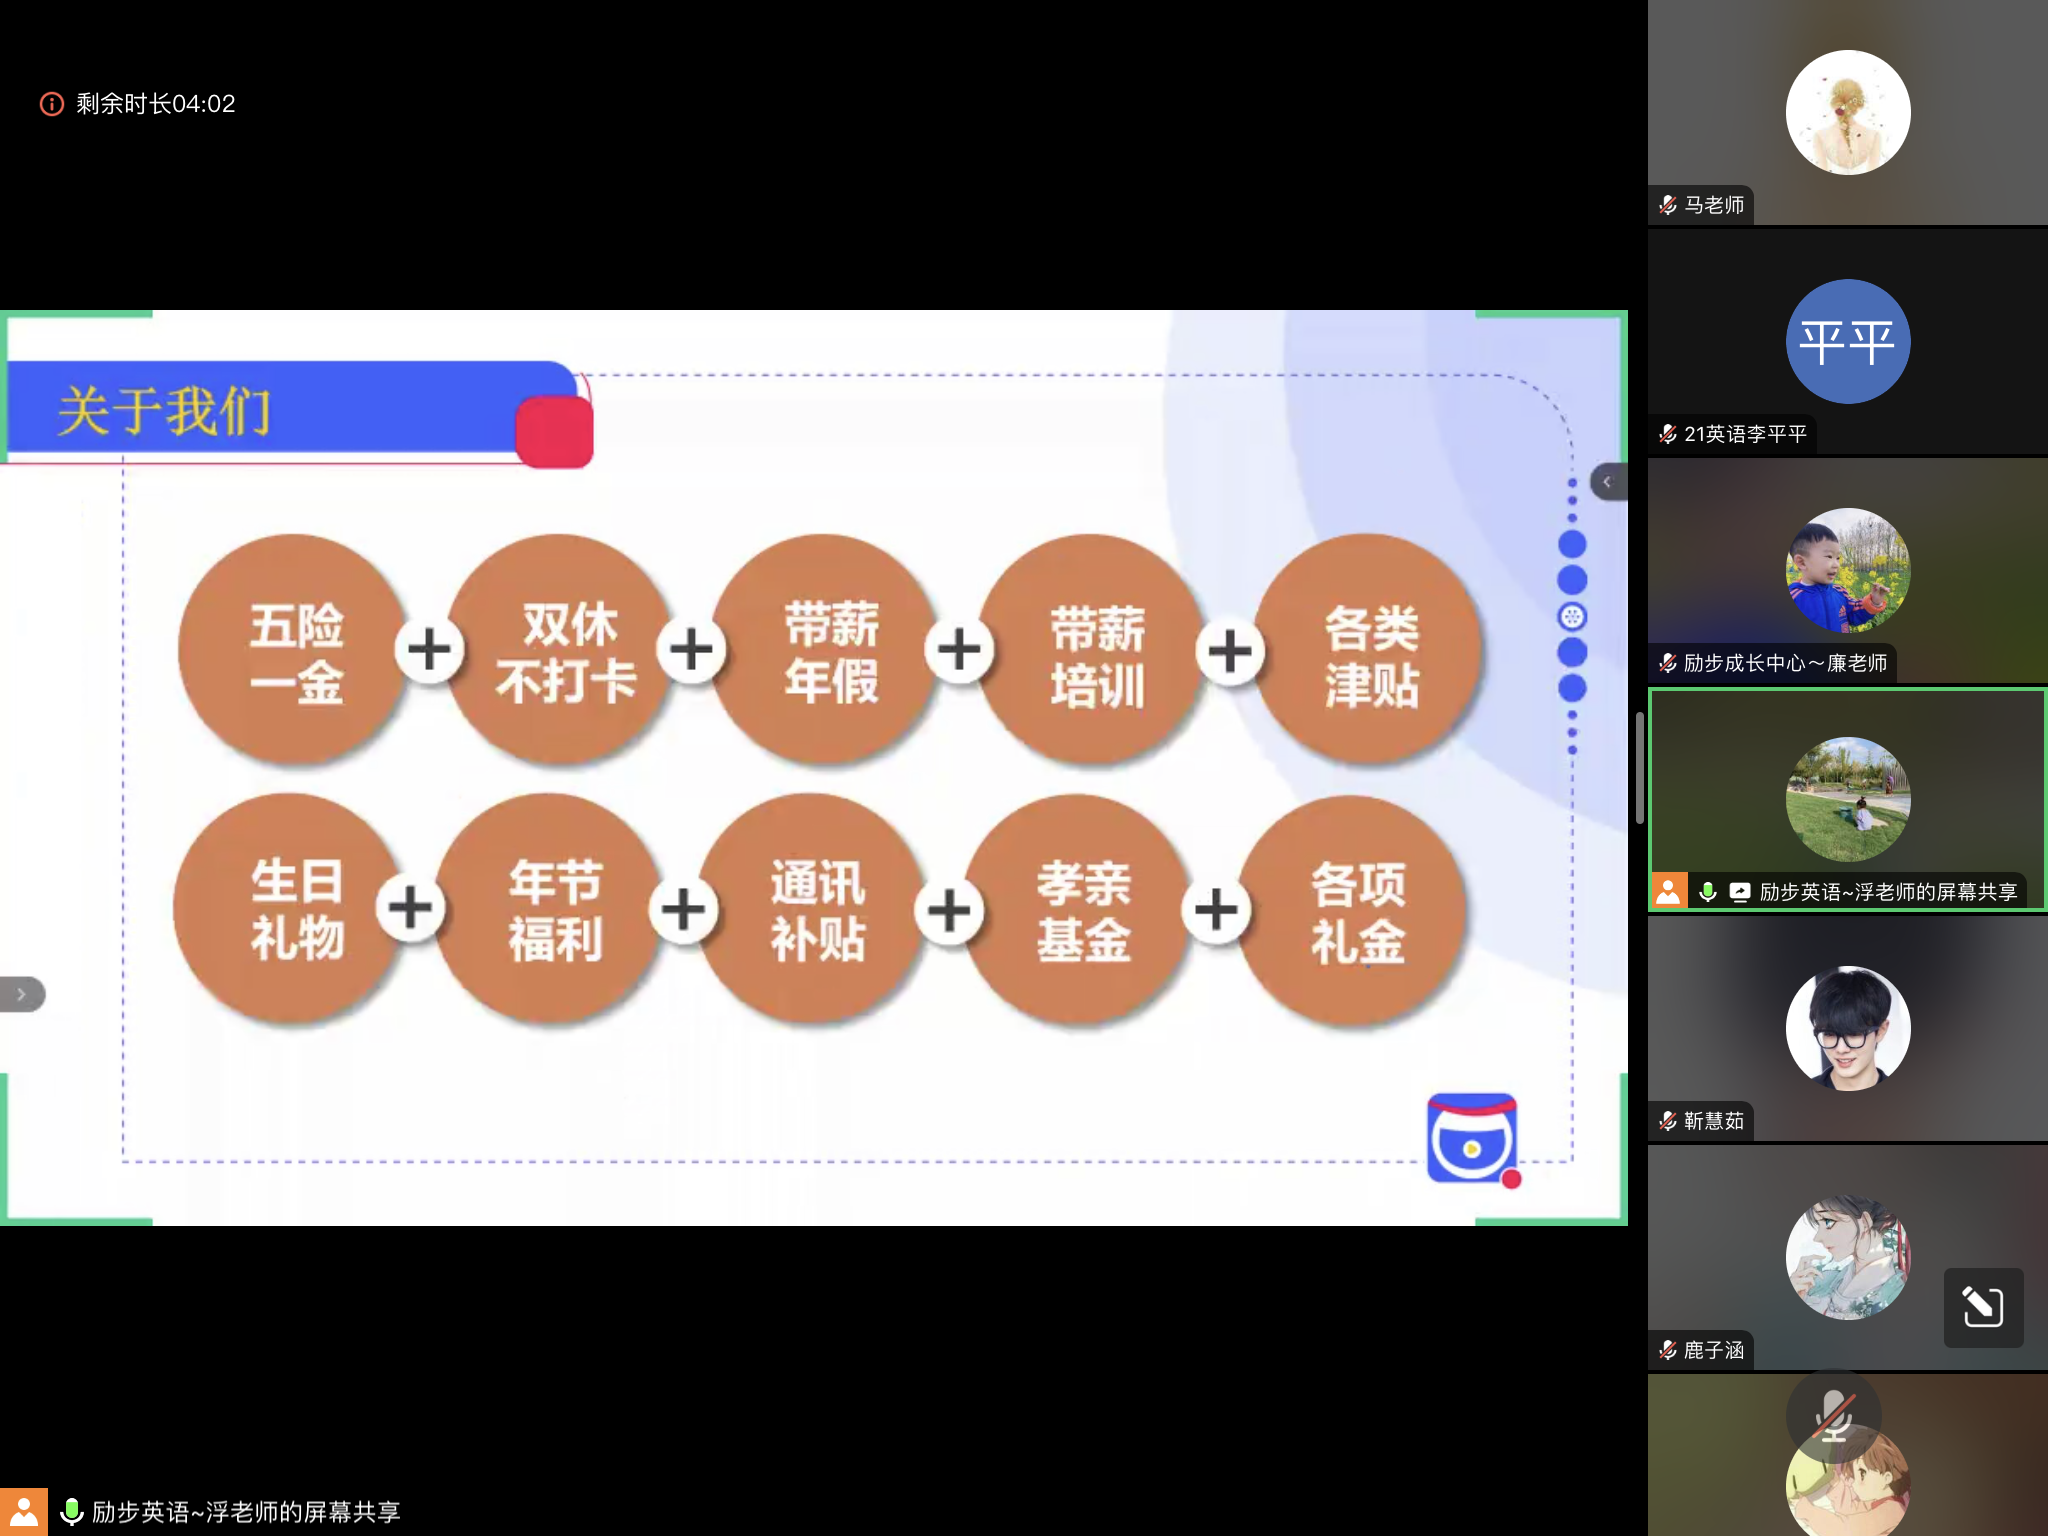2048x1536 pixels.
Task: Expand the left side panel arrow
Action: tap(22, 994)
